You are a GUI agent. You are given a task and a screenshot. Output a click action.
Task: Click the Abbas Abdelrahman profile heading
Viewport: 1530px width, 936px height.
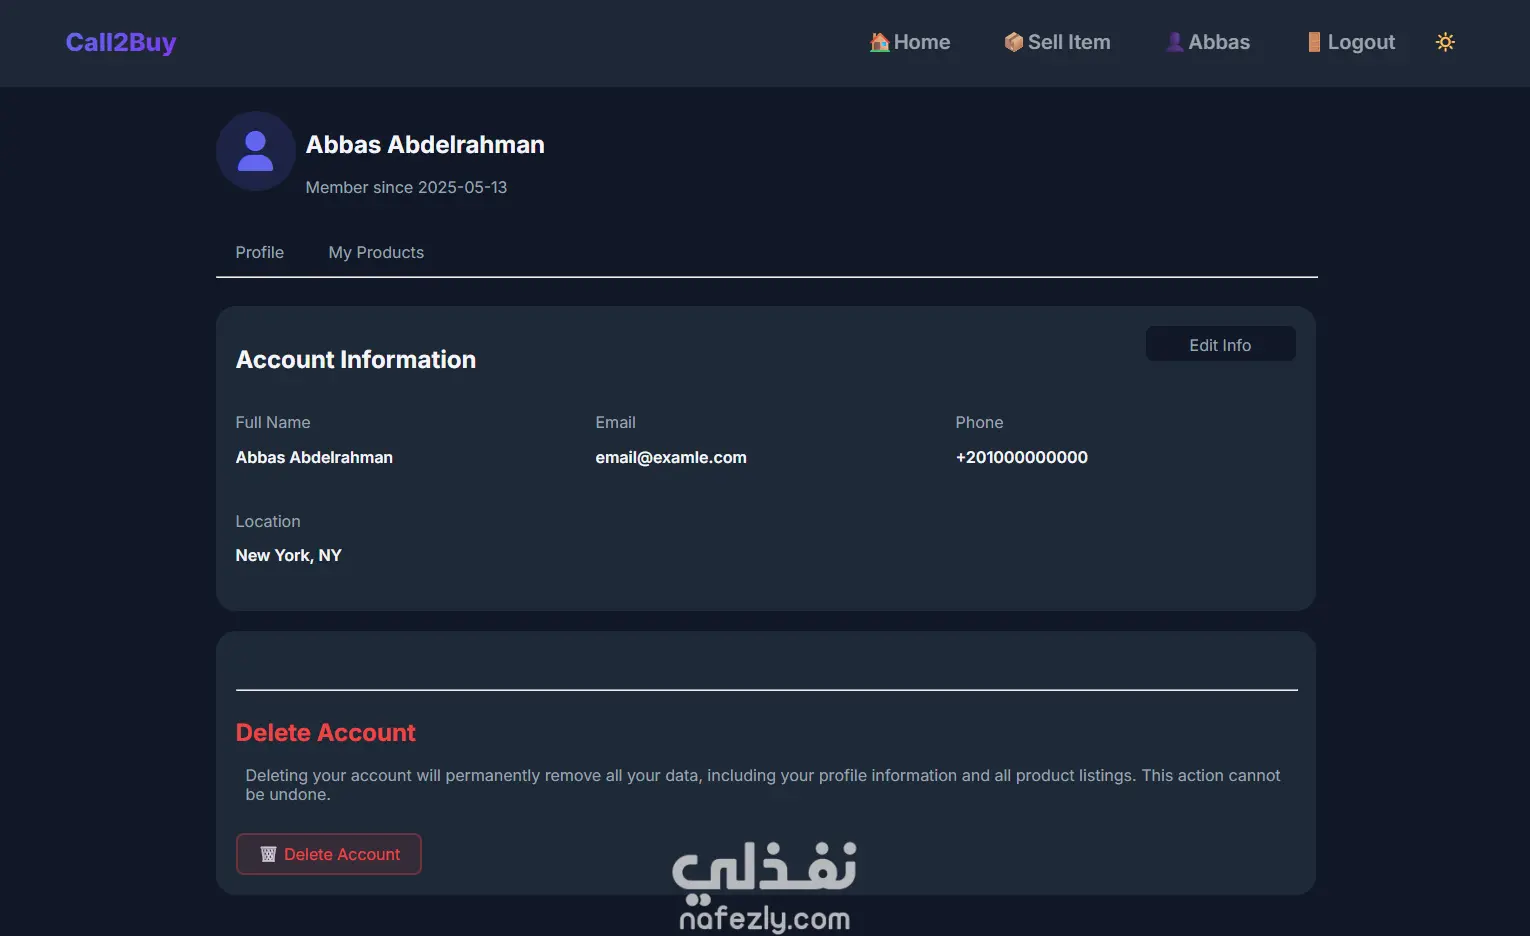pyautogui.click(x=425, y=145)
